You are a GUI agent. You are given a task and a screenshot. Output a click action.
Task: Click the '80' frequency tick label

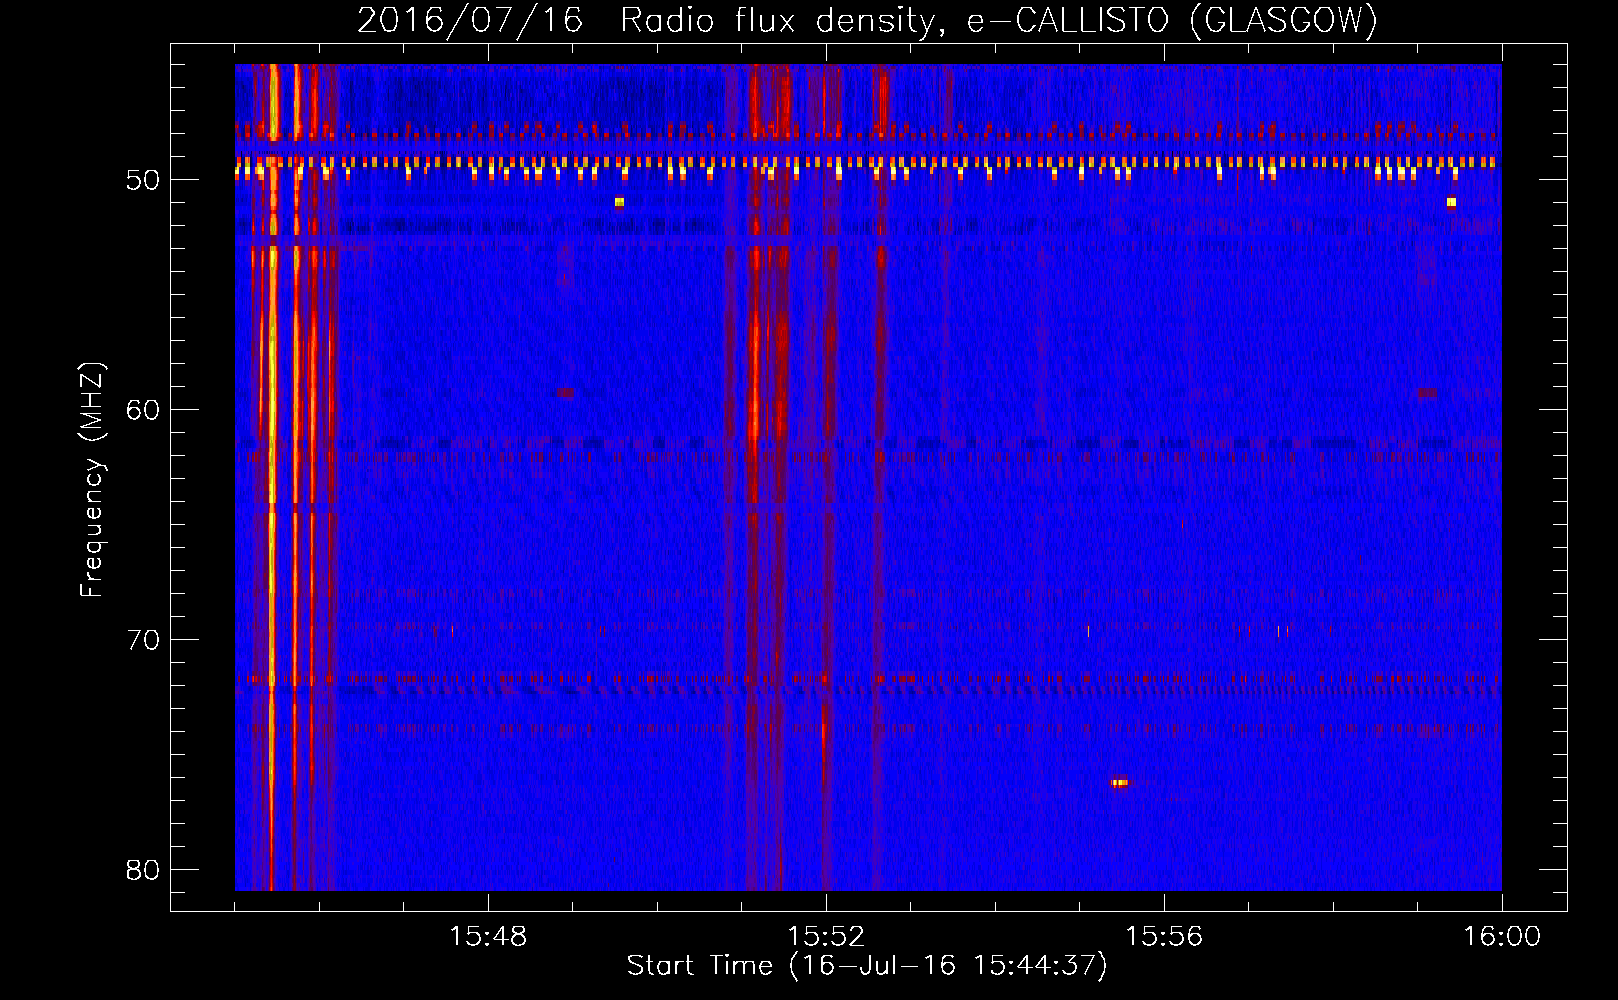point(143,870)
